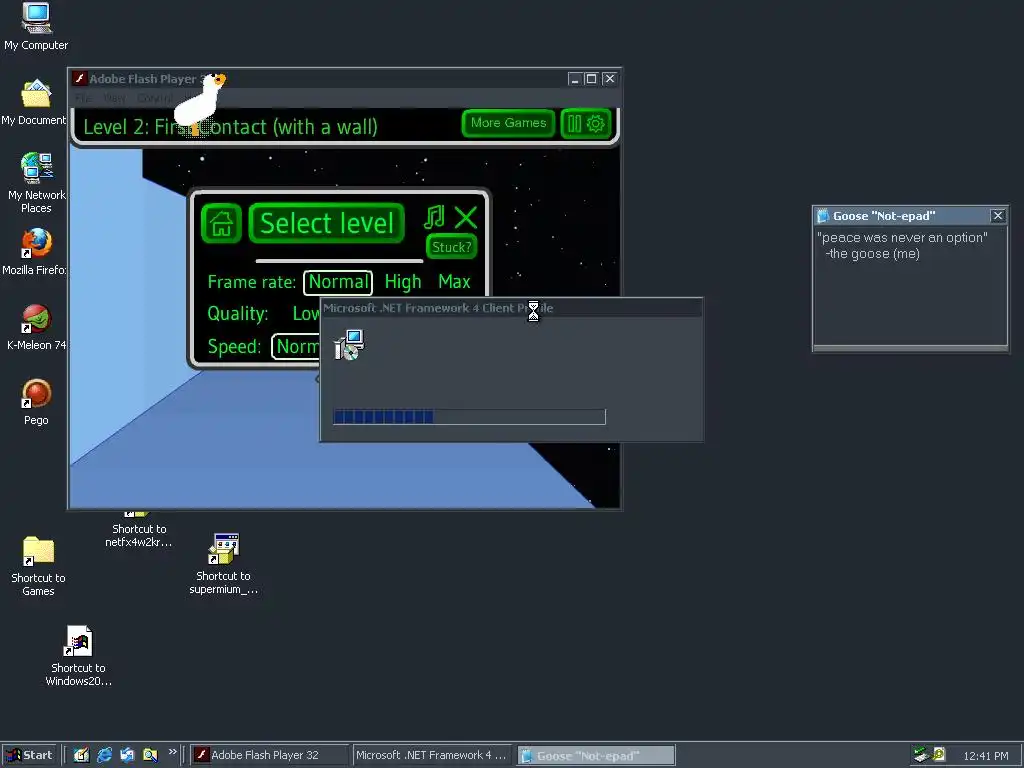Set quality to Low

click(x=306, y=314)
